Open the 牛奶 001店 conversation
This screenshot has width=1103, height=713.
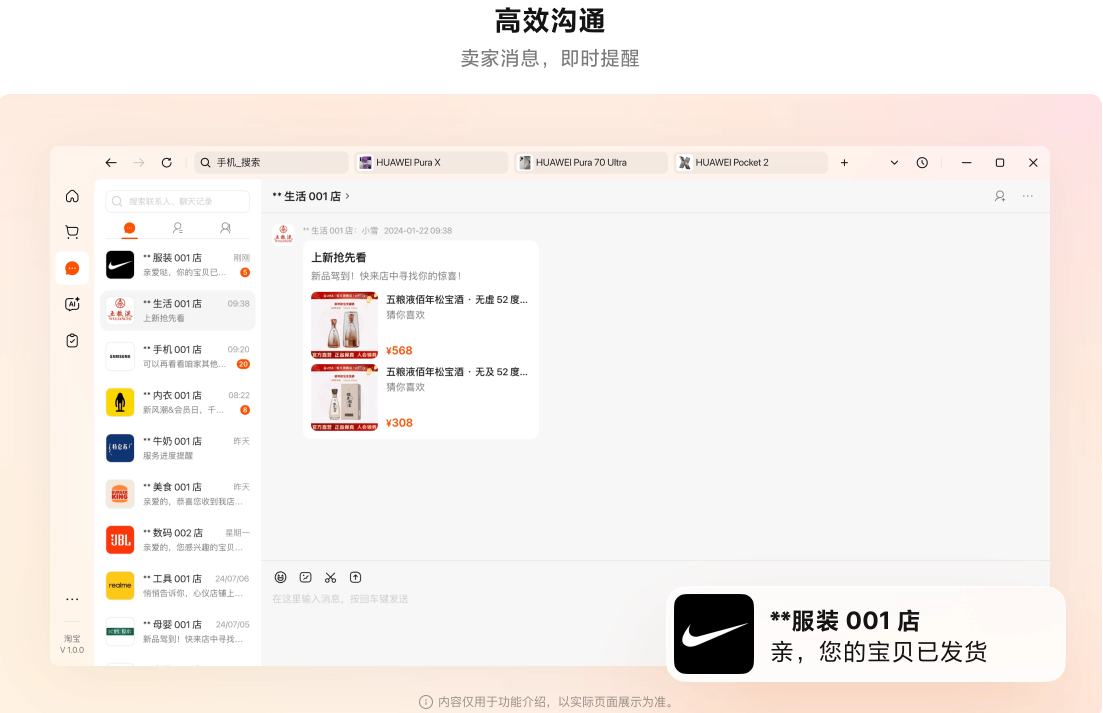[x=178, y=448]
